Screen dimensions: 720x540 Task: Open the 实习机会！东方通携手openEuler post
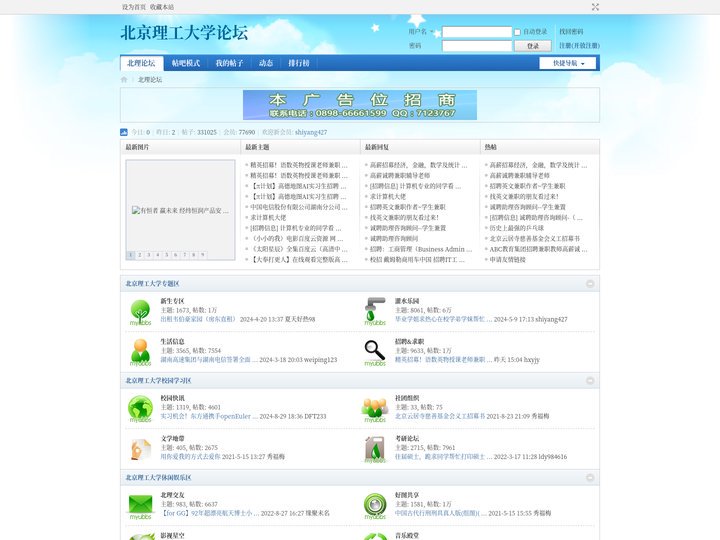(x=209, y=416)
